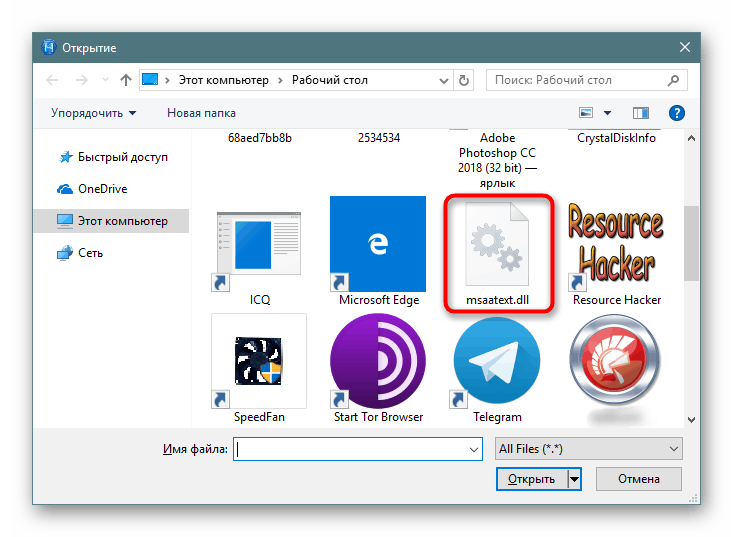Expand the address bar history dropdown
The image size is (733, 537).
click(x=444, y=80)
